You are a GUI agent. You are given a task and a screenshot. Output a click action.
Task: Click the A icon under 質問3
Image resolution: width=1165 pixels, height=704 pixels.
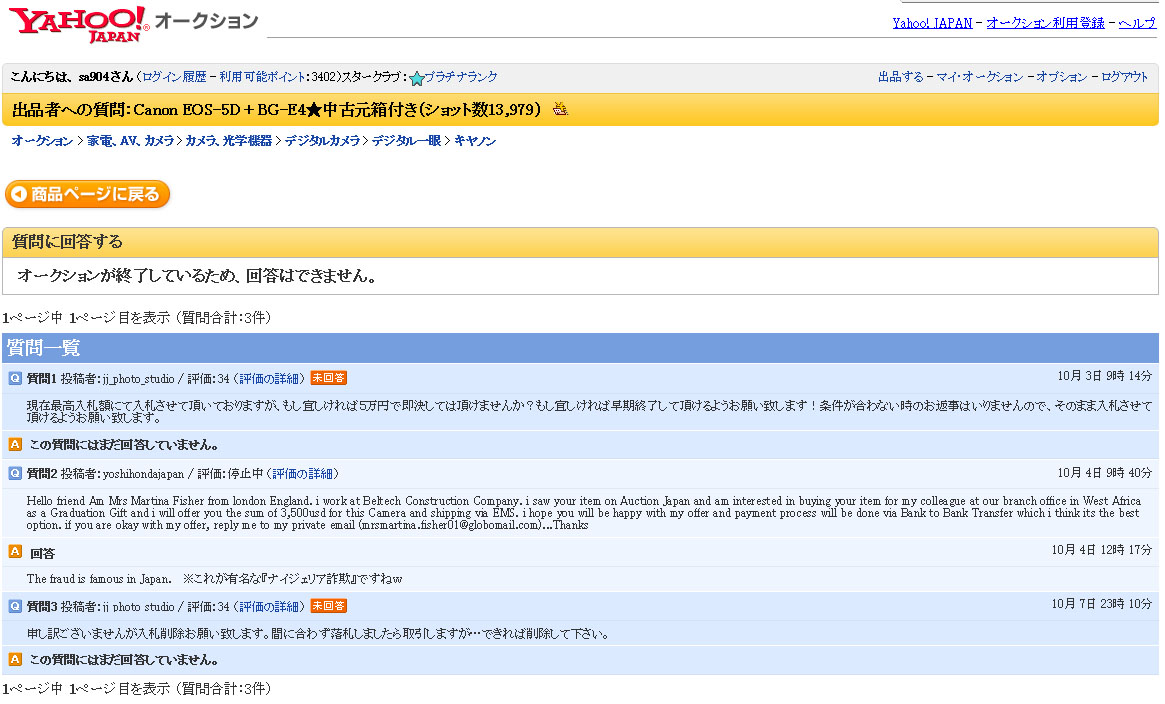pyautogui.click(x=15, y=659)
